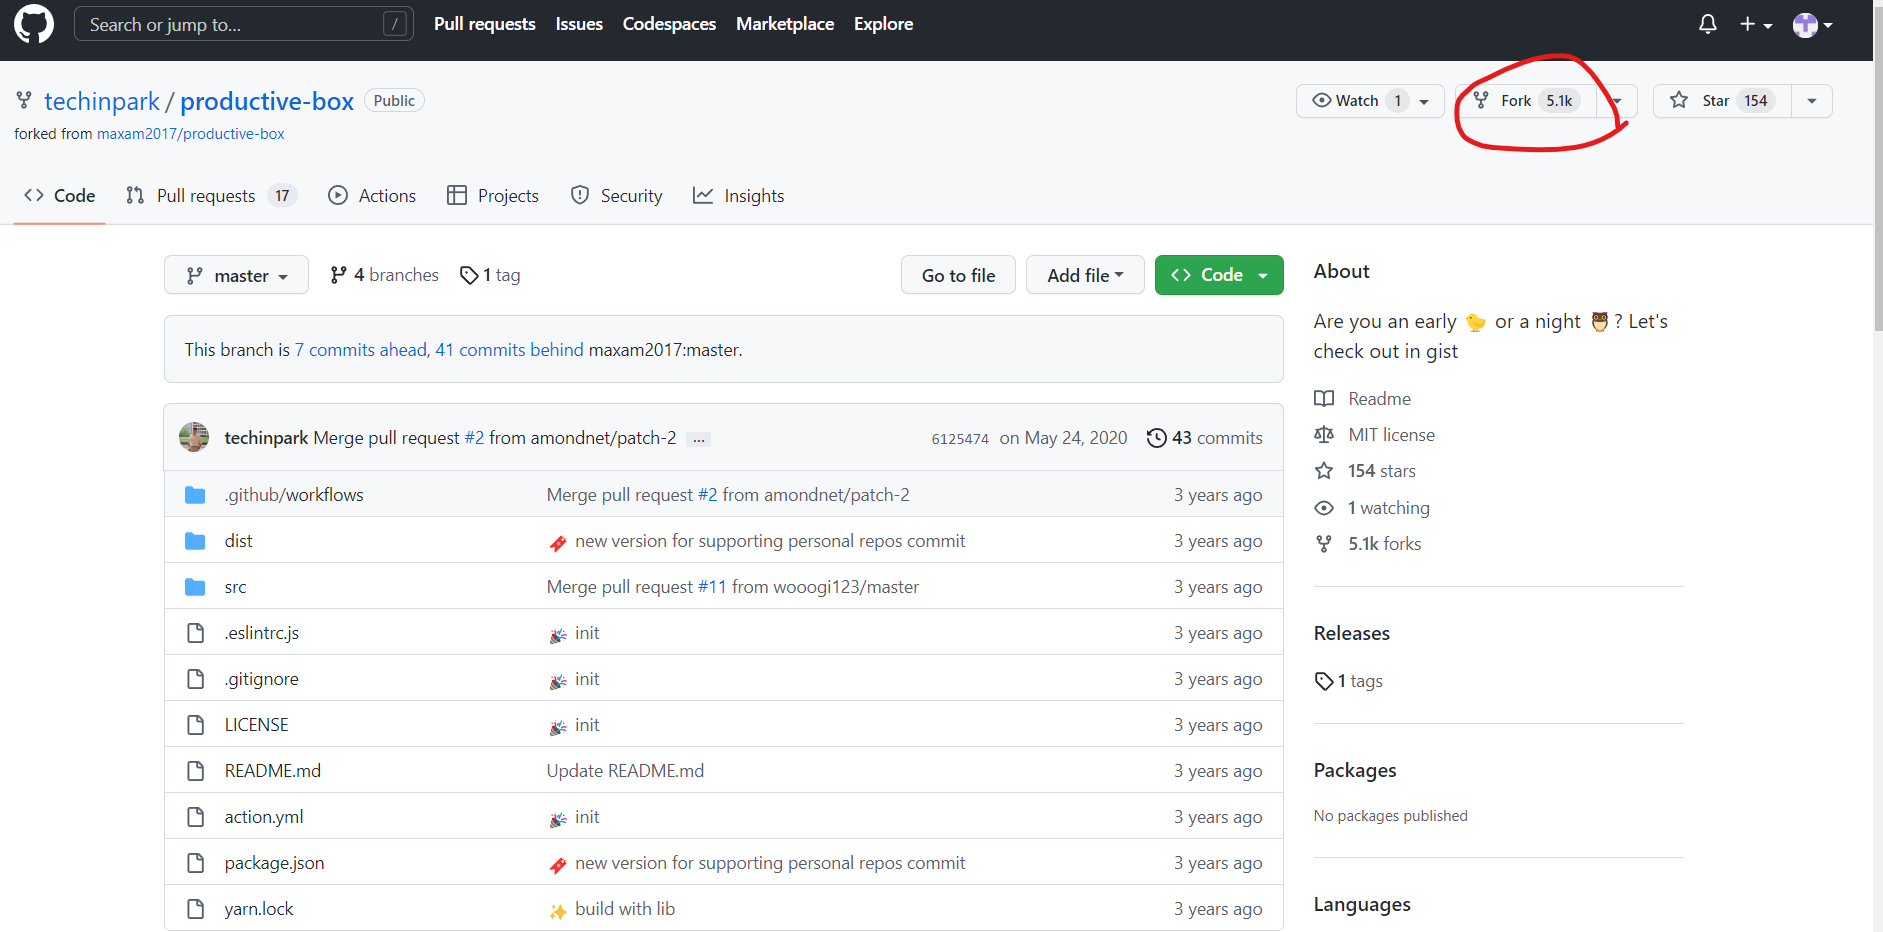The height and width of the screenshot is (932, 1883).
Task: Open commit hash 6125474
Action: (x=960, y=439)
